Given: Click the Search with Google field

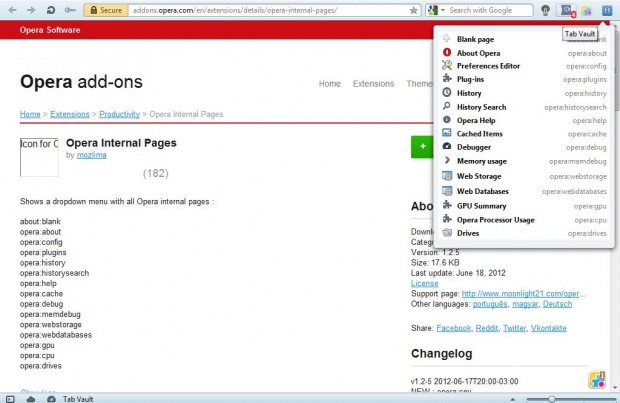Looking at the screenshot, I should click(490, 10).
